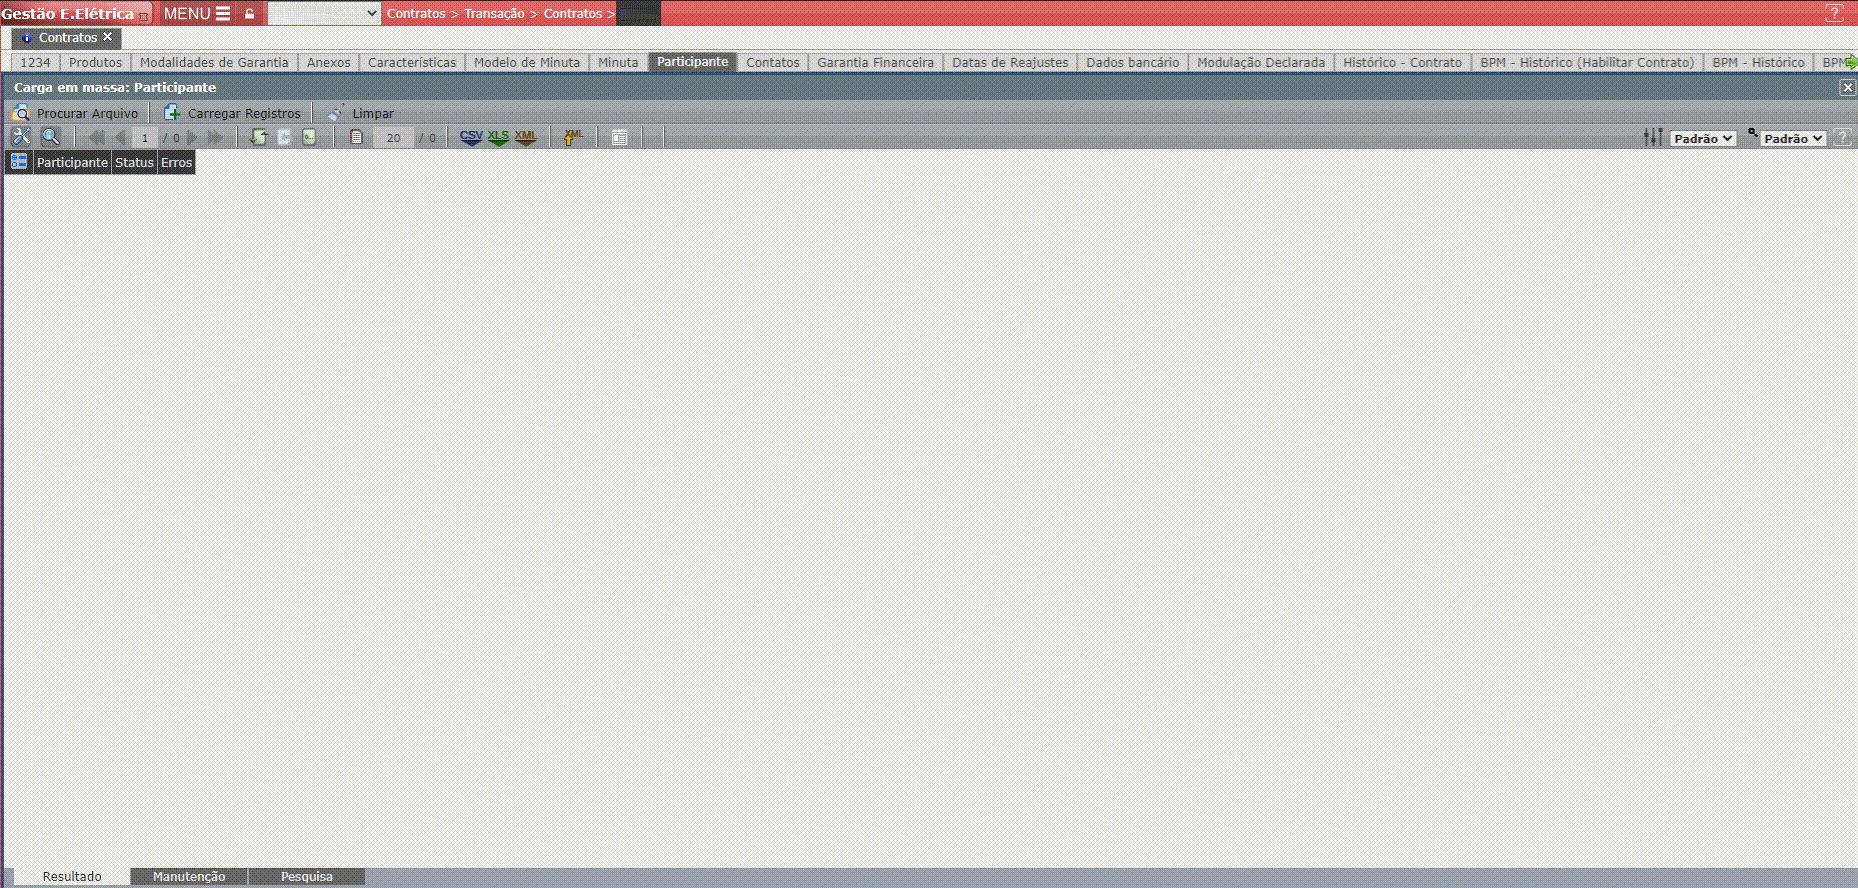Screen dimensions: 1858x888
Task: Click the row selector list icon in grid header
Action: 19,162
